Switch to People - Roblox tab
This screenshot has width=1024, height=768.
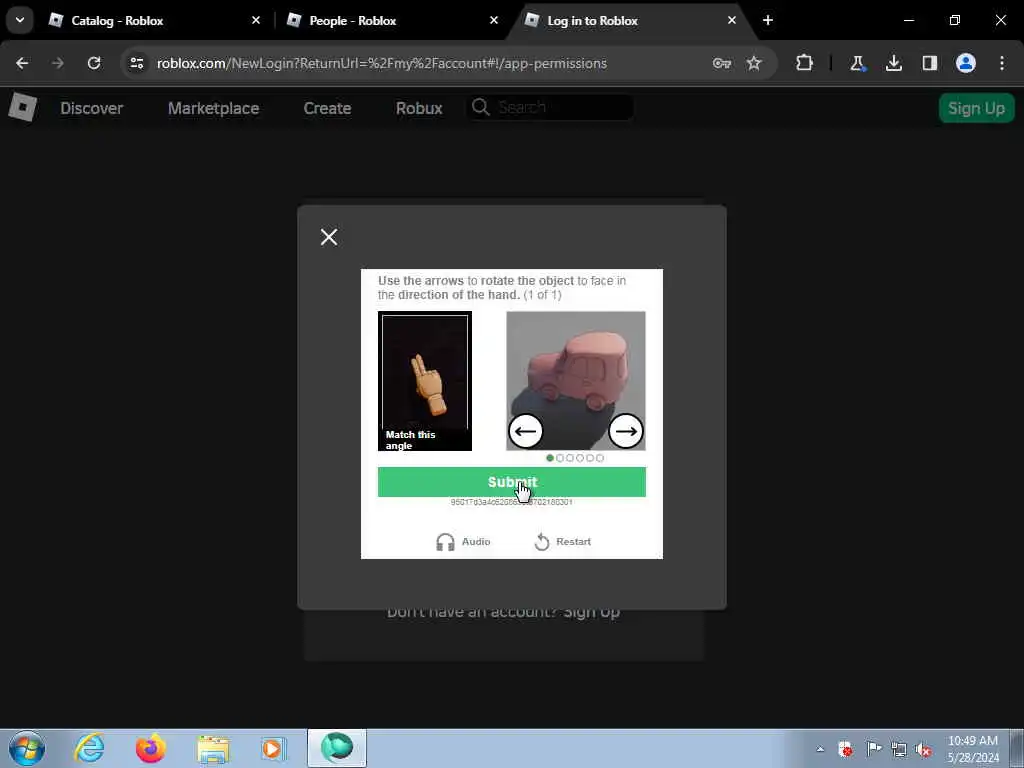point(392,21)
